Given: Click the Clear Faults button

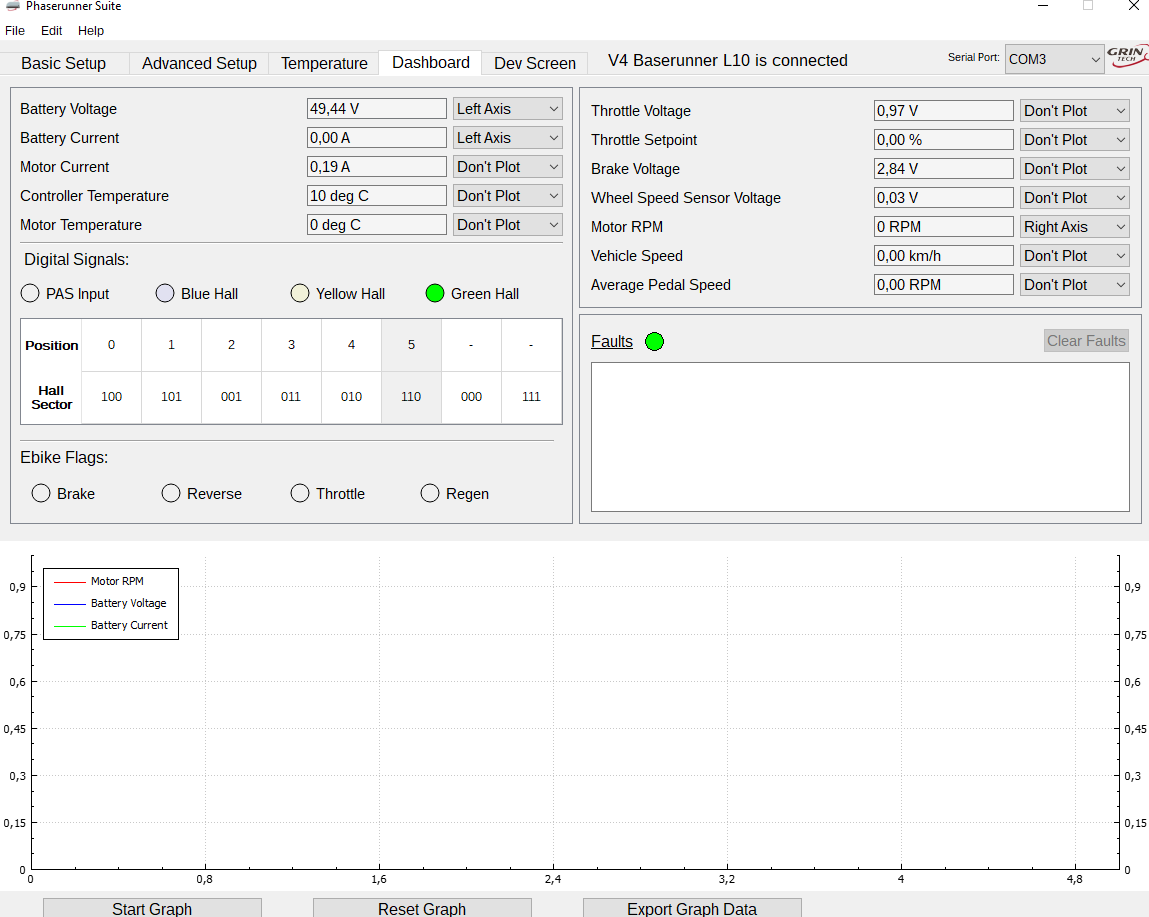Looking at the screenshot, I should tap(1086, 340).
